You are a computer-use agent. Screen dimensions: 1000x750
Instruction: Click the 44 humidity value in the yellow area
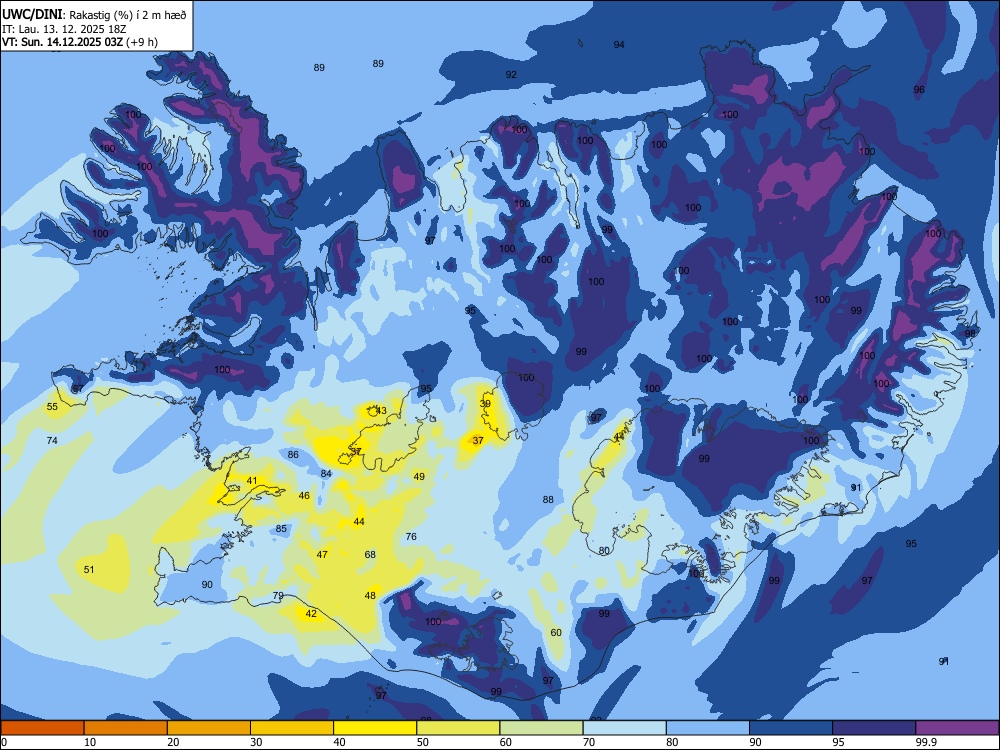point(359,522)
